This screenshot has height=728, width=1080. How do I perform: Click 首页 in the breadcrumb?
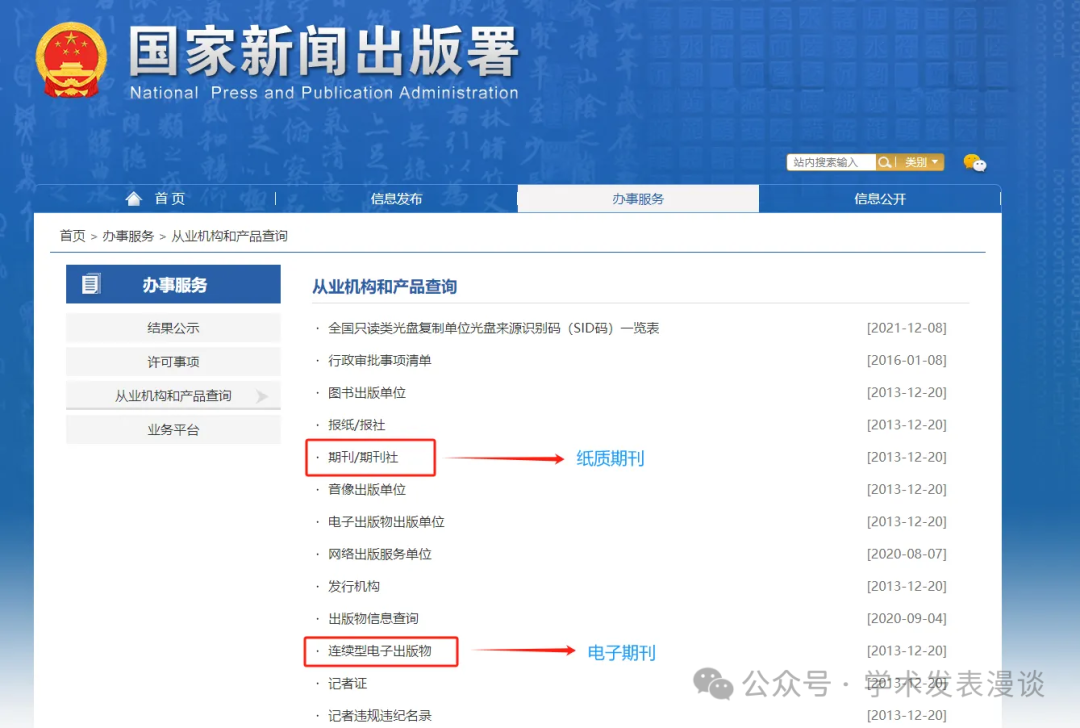click(72, 236)
